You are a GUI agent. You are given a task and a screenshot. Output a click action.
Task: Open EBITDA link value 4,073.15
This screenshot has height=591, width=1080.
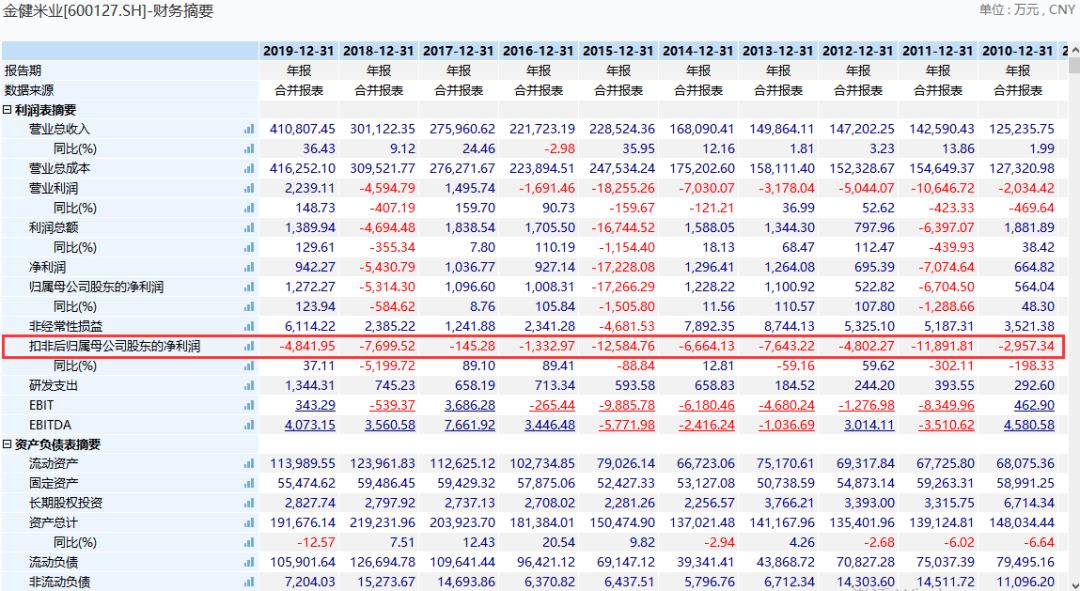[x=310, y=425]
